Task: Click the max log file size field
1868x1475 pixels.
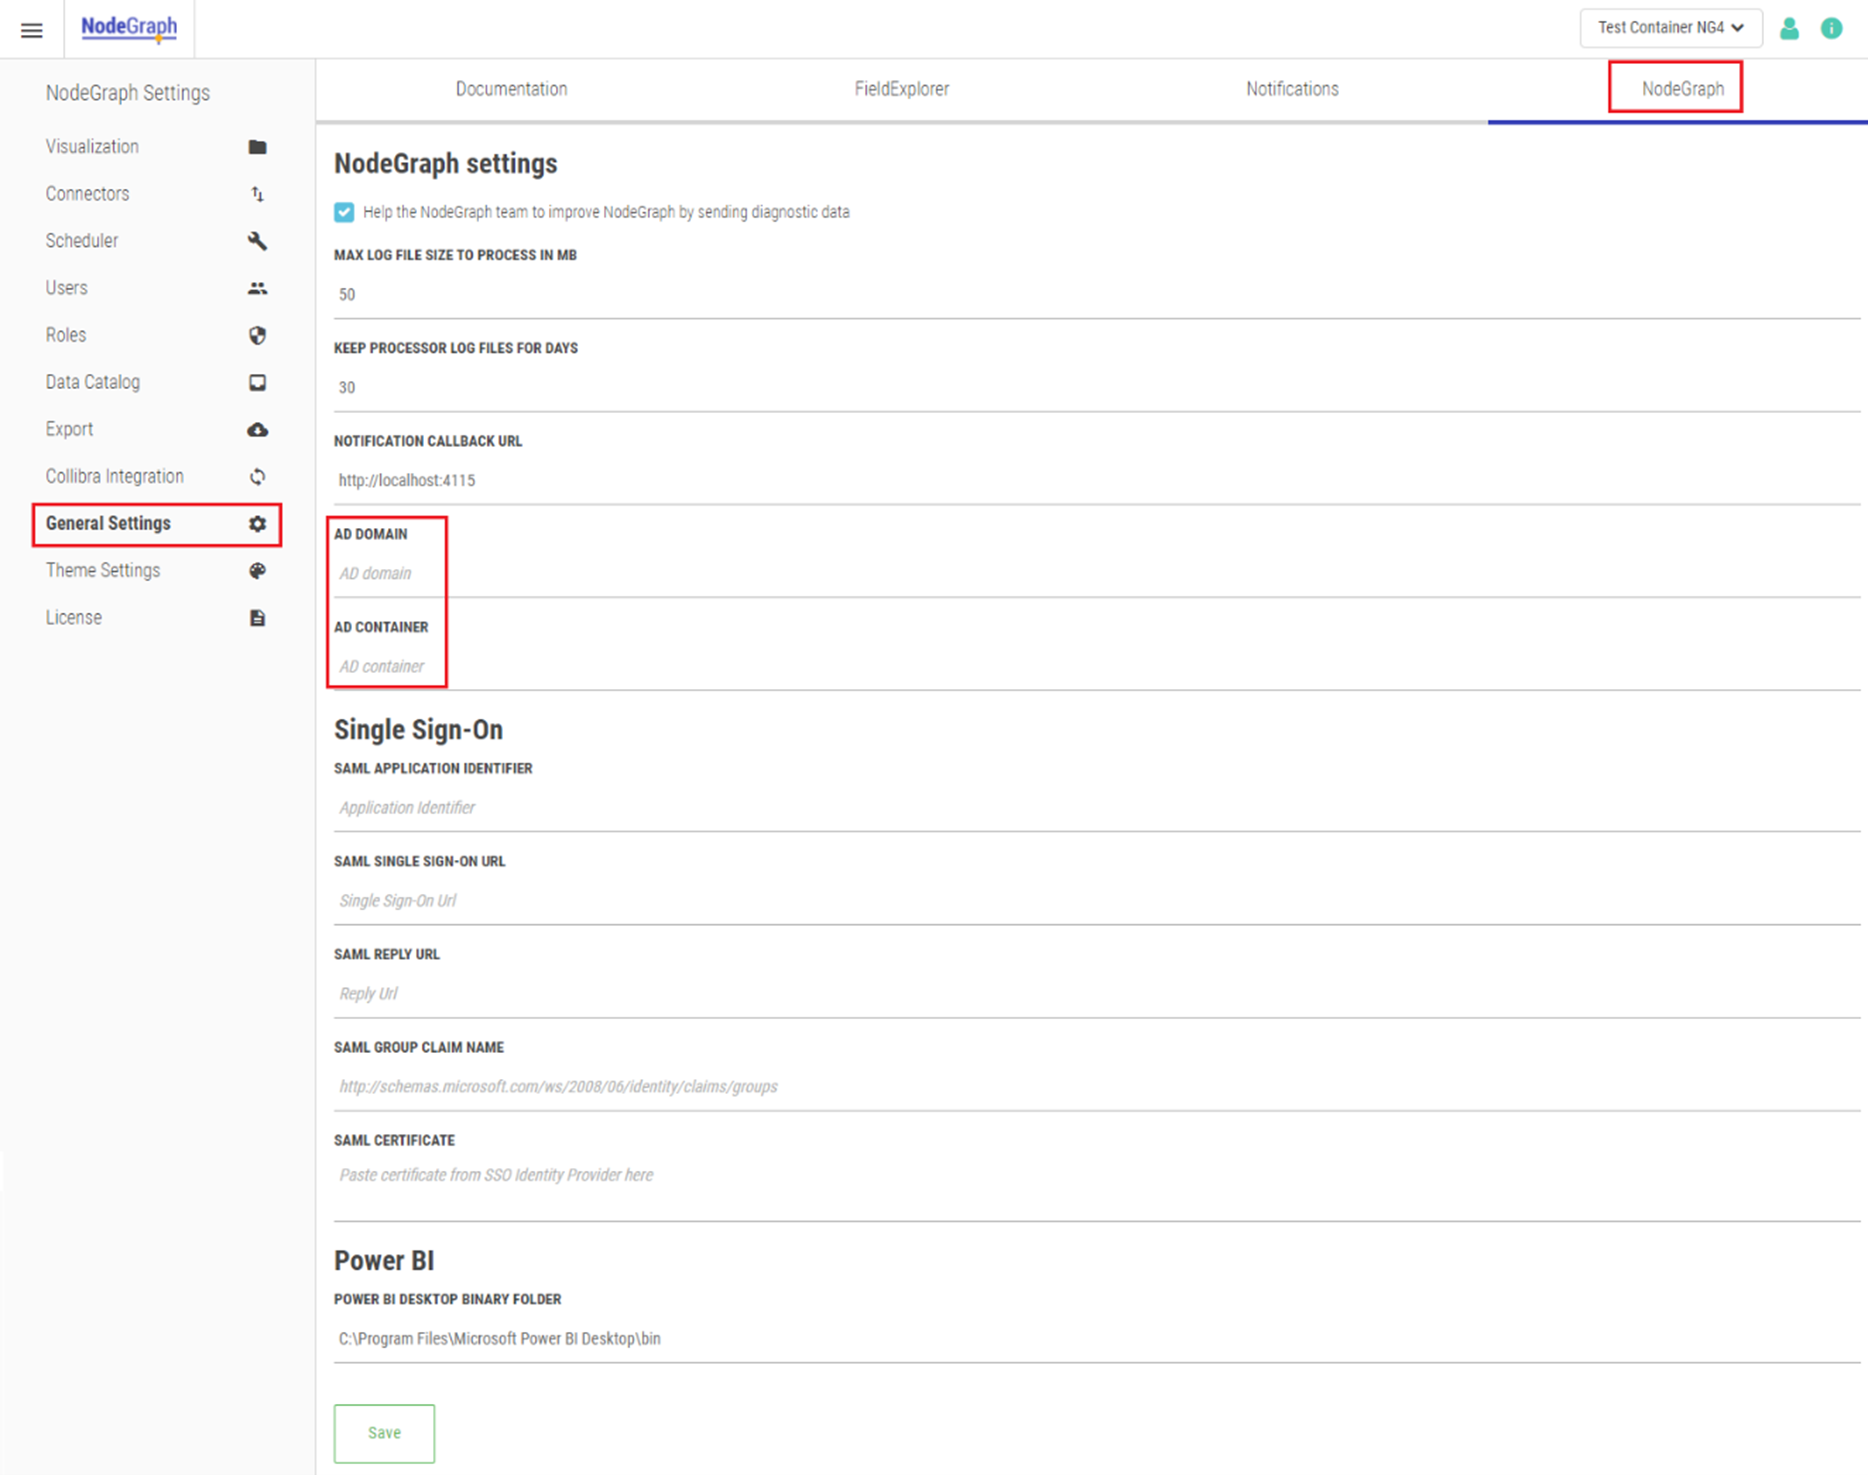Action: tap(1096, 295)
